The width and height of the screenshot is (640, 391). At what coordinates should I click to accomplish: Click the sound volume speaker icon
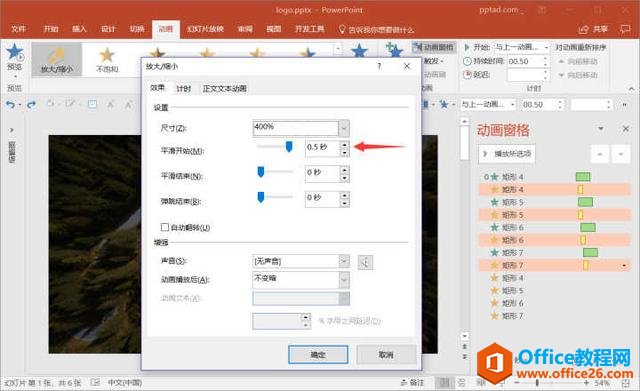tap(365, 262)
